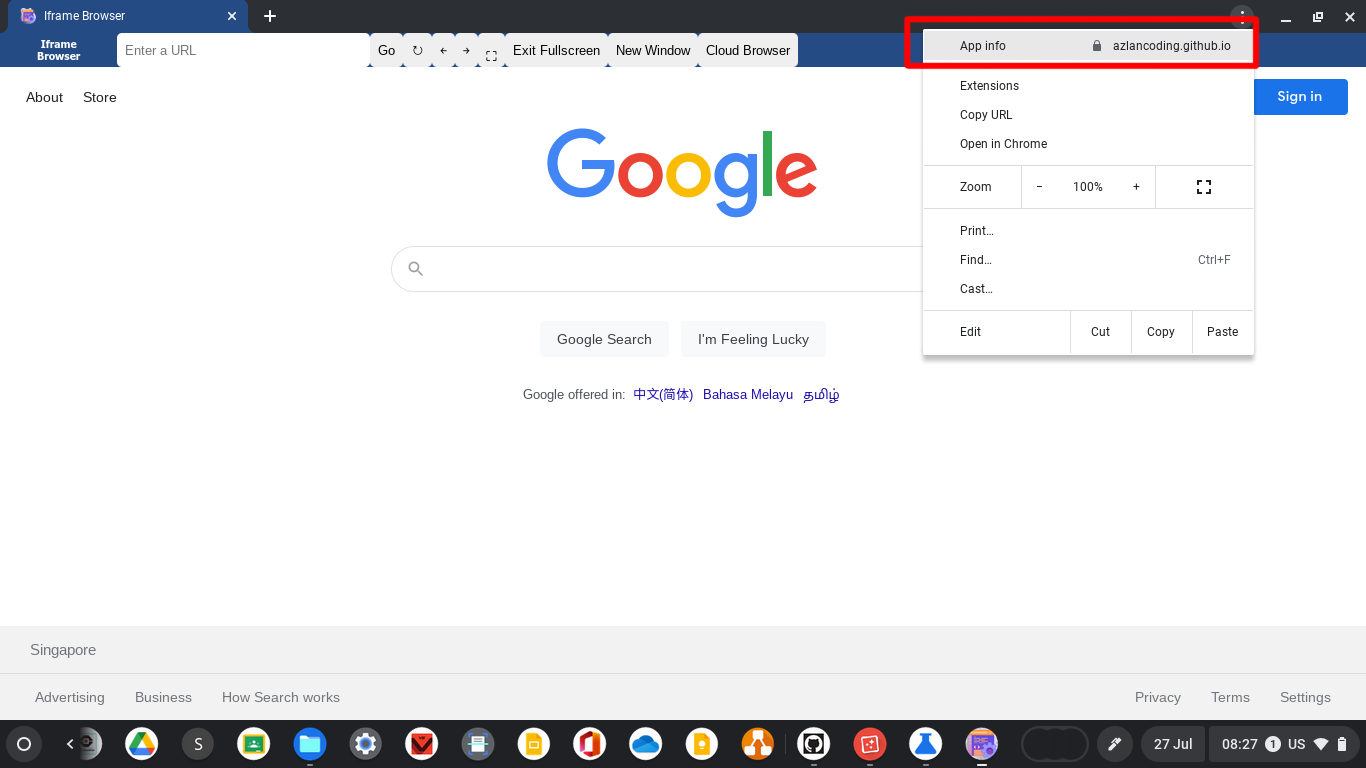Open the Settings footer link
Screen dimensions: 1366x768
coord(1305,697)
